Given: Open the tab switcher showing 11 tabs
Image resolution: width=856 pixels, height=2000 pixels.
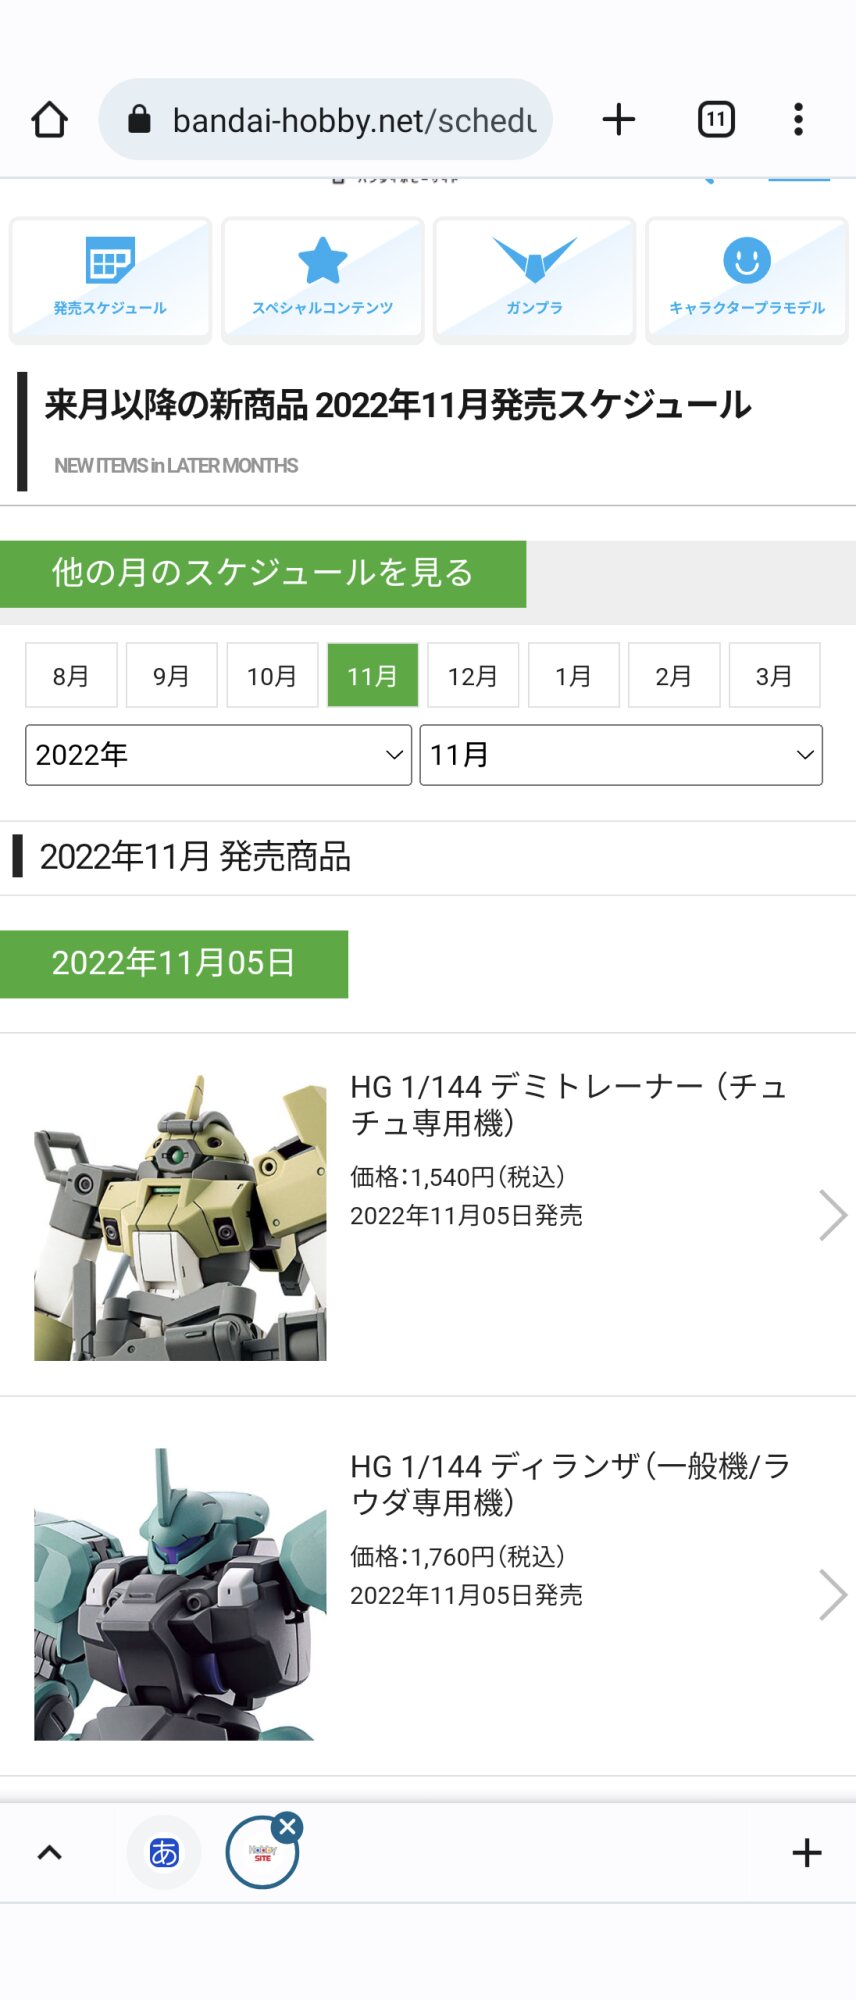Looking at the screenshot, I should (x=716, y=120).
